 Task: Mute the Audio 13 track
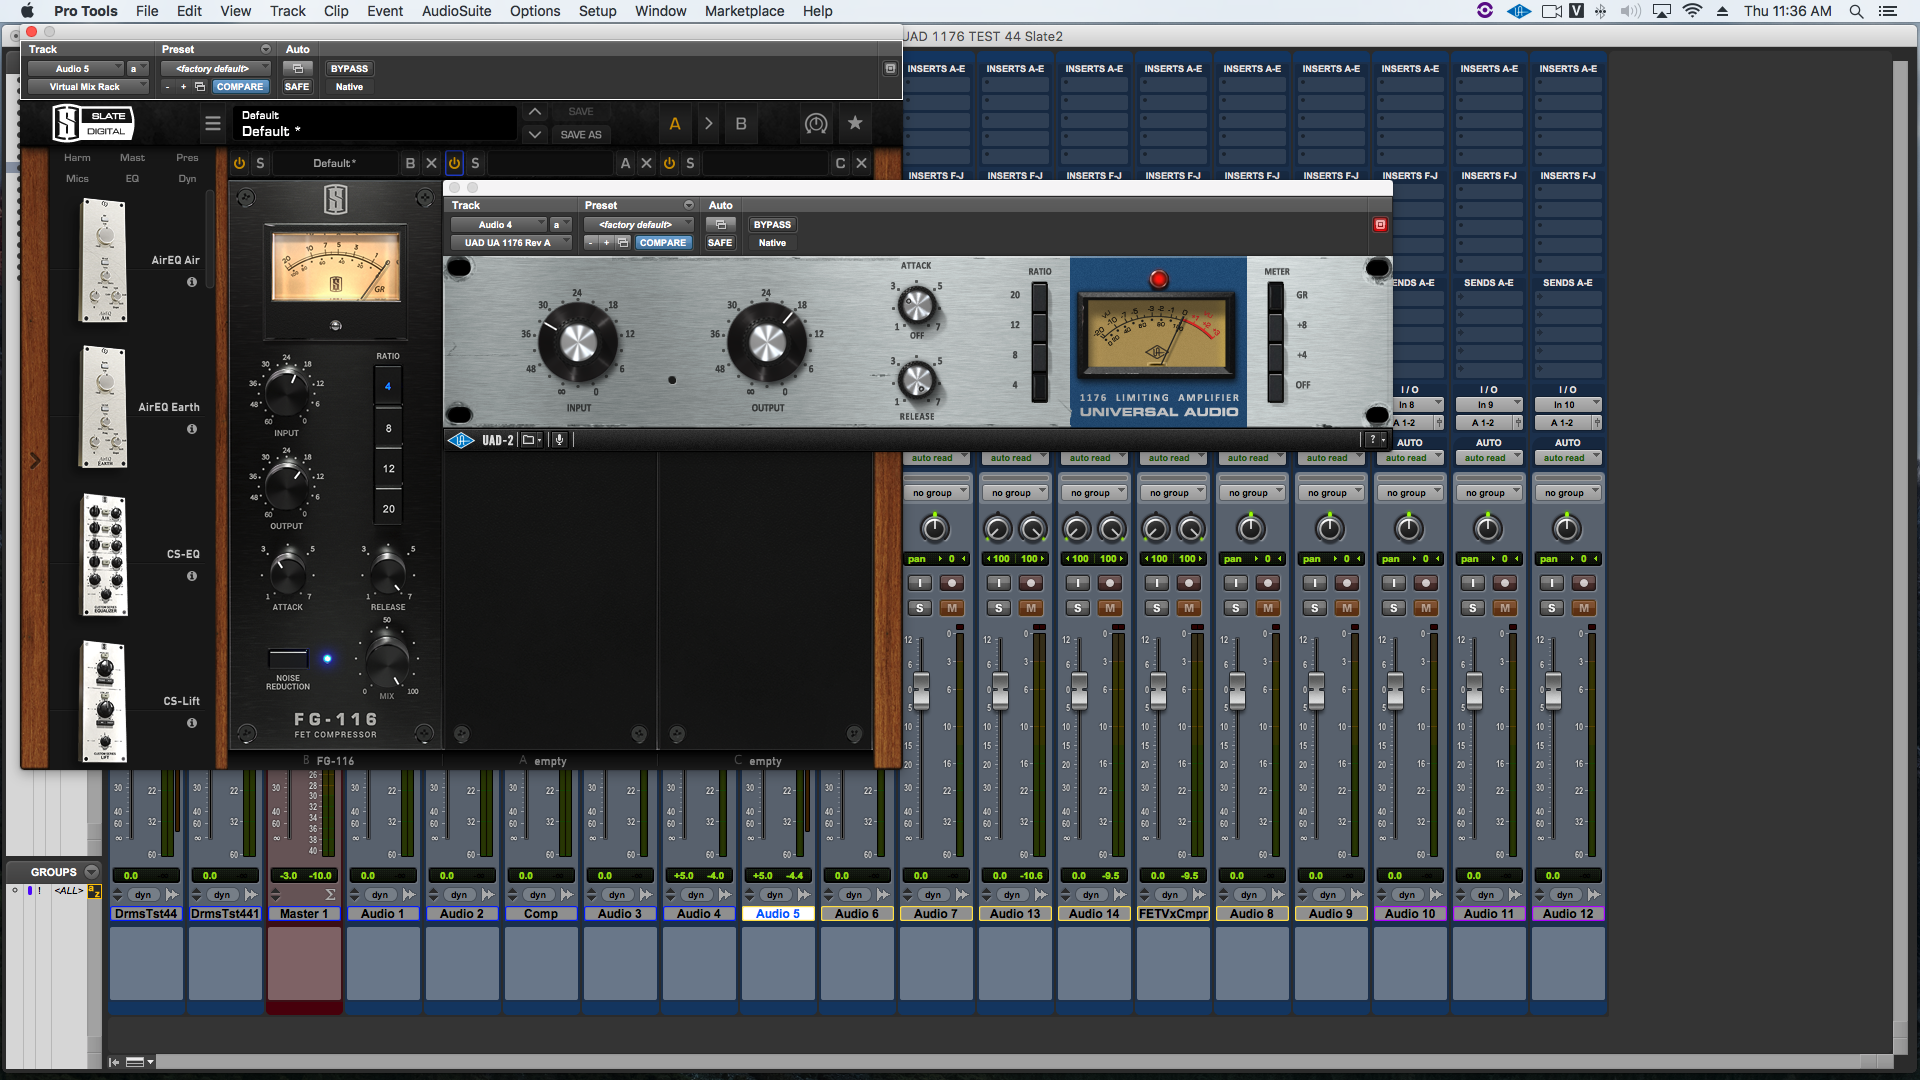pyautogui.click(x=1032, y=607)
